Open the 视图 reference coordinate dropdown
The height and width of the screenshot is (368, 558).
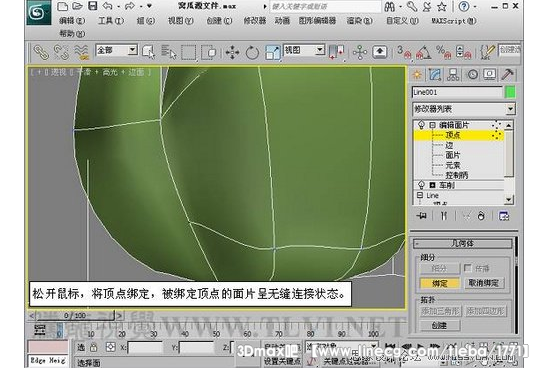point(304,50)
